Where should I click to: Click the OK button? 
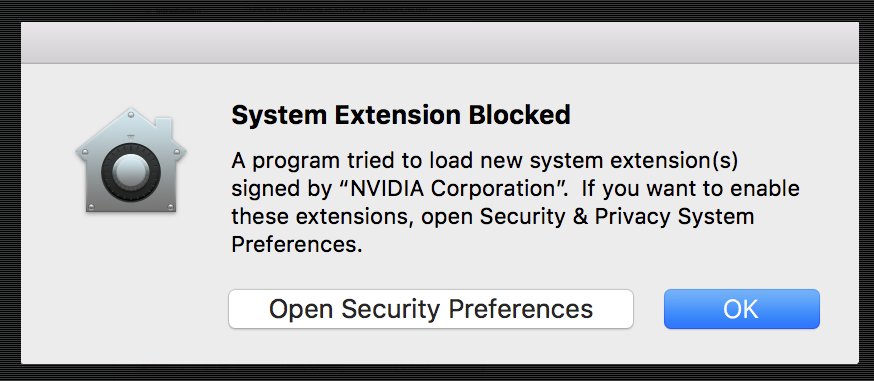(x=741, y=309)
